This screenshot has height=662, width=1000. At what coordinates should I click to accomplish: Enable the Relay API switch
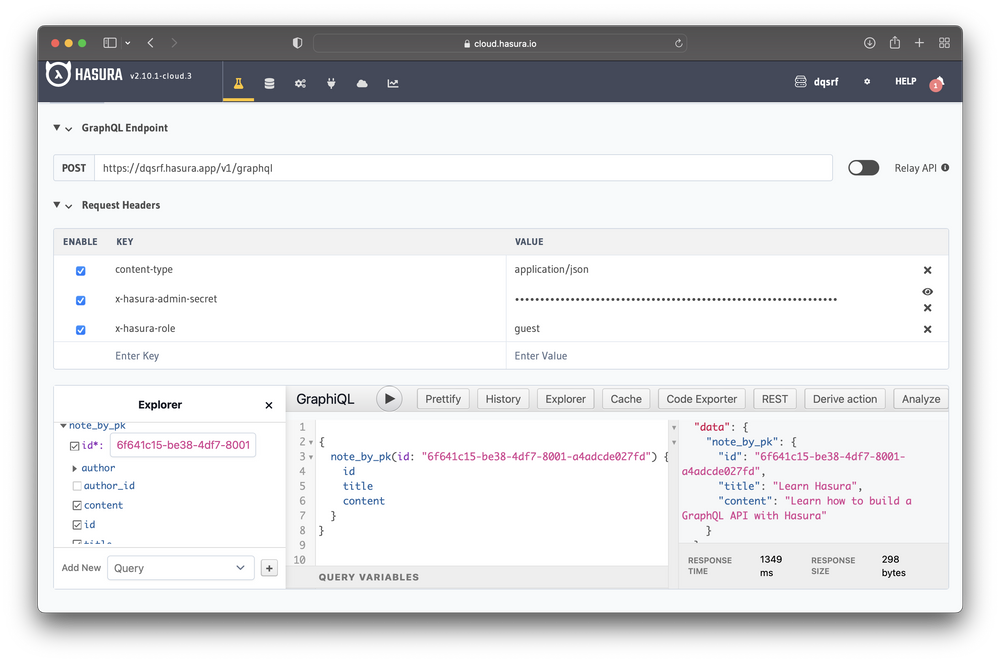(863, 168)
